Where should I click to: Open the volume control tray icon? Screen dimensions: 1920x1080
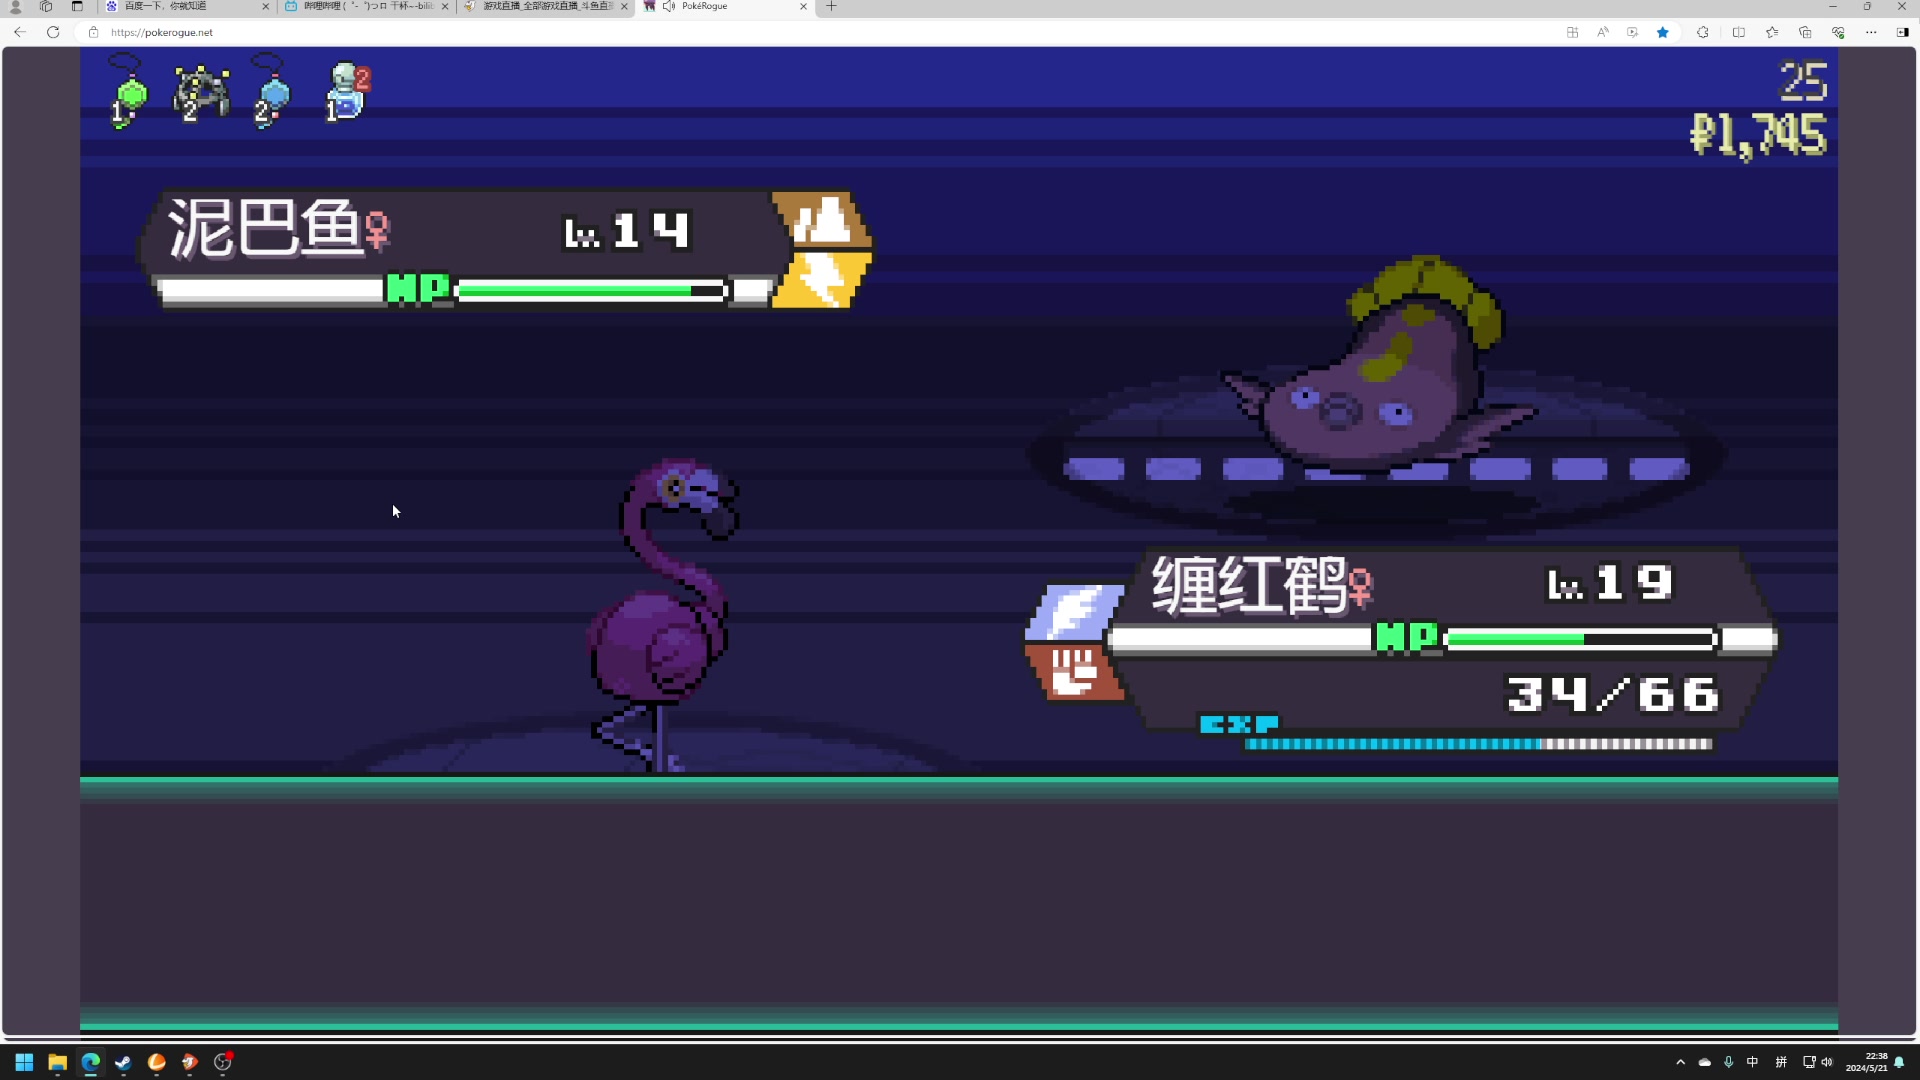1827,1062
